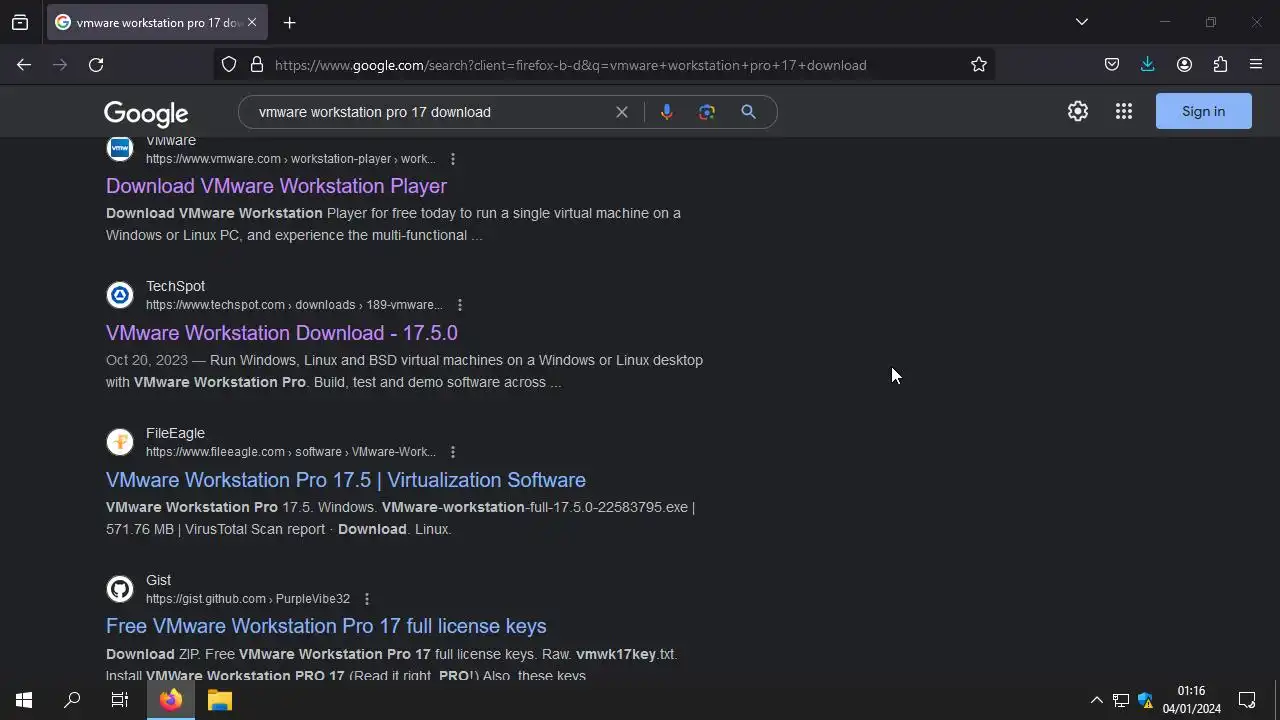Open Google quick settings gear
Viewport: 1280px width, 720px height.
point(1077,112)
